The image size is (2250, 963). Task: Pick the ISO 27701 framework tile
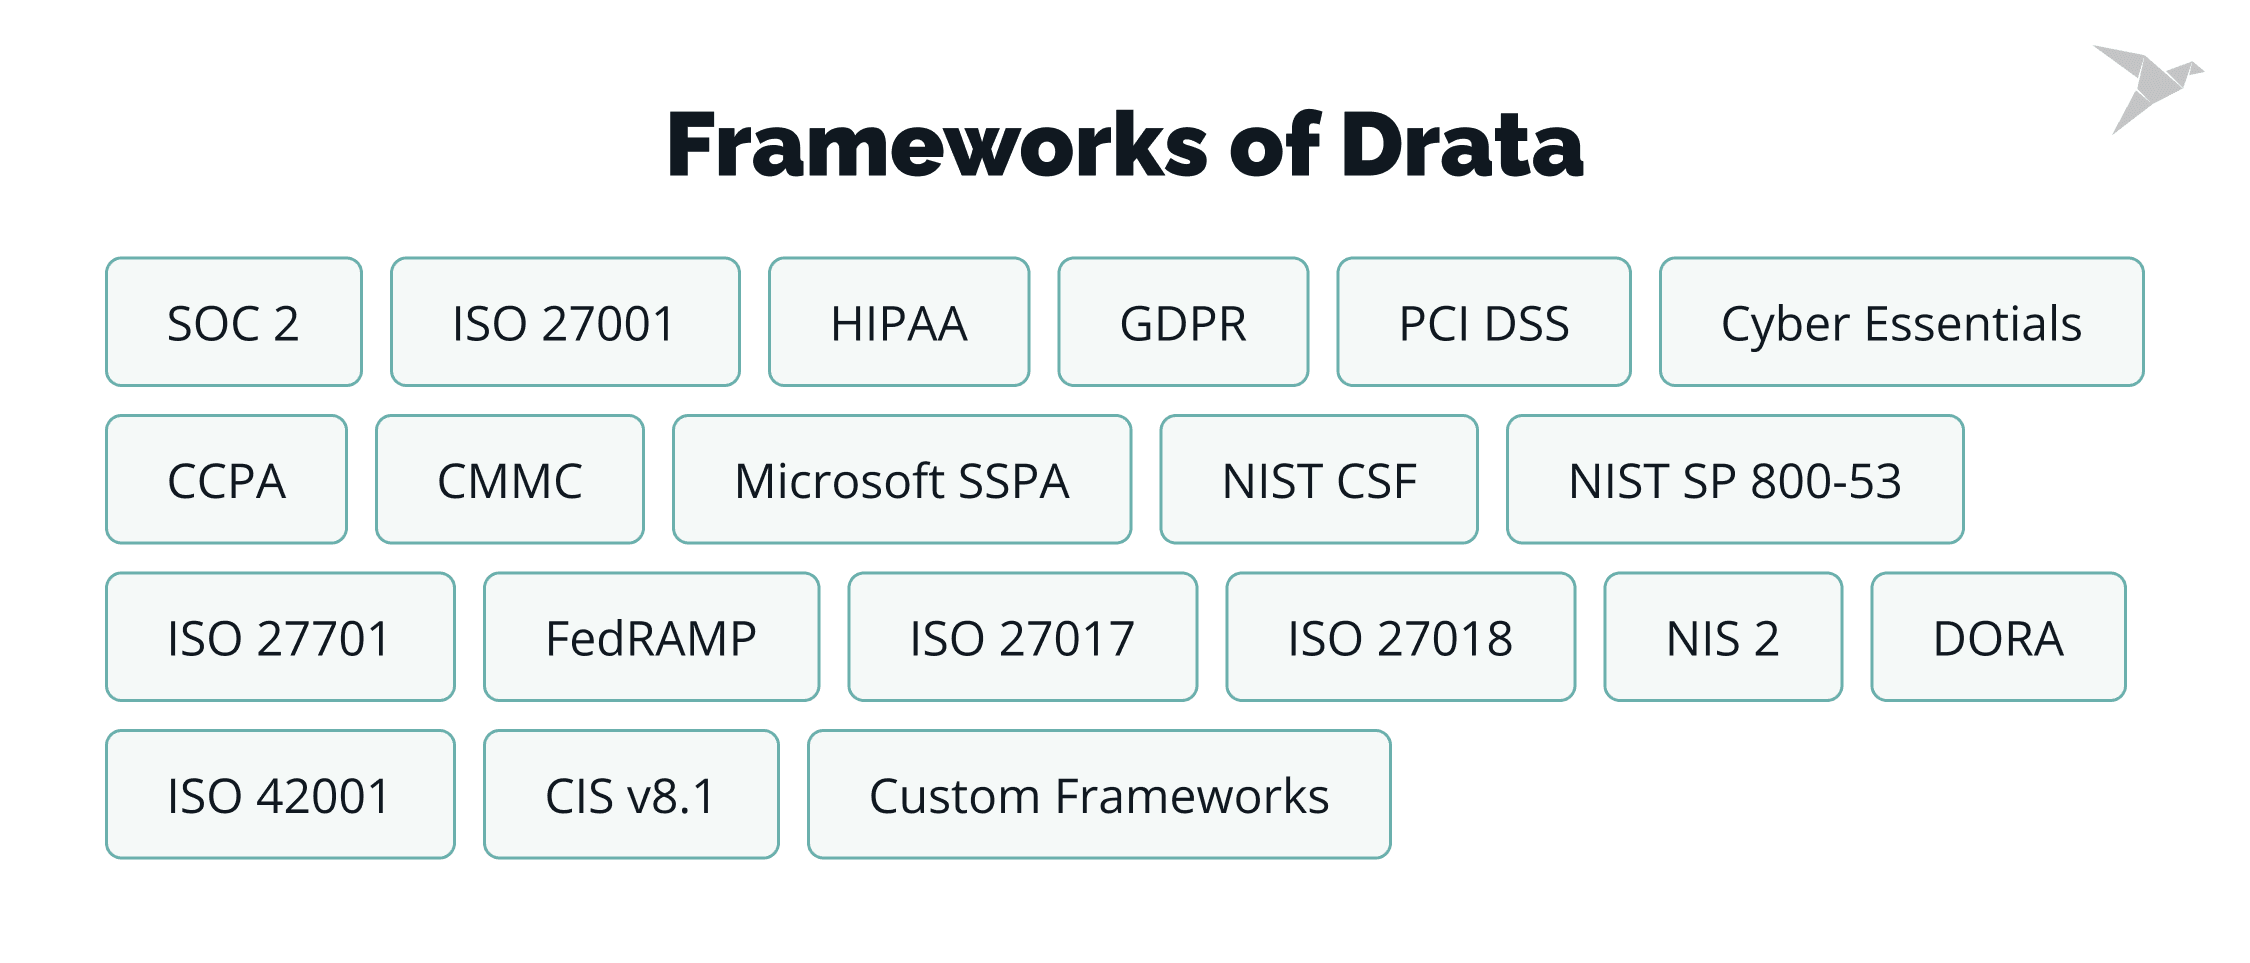tap(280, 637)
